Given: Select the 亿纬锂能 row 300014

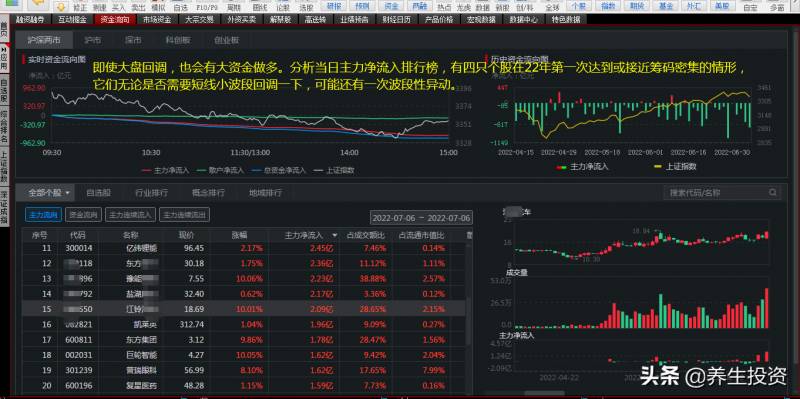Looking at the screenshot, I should (x=243, y=248).
